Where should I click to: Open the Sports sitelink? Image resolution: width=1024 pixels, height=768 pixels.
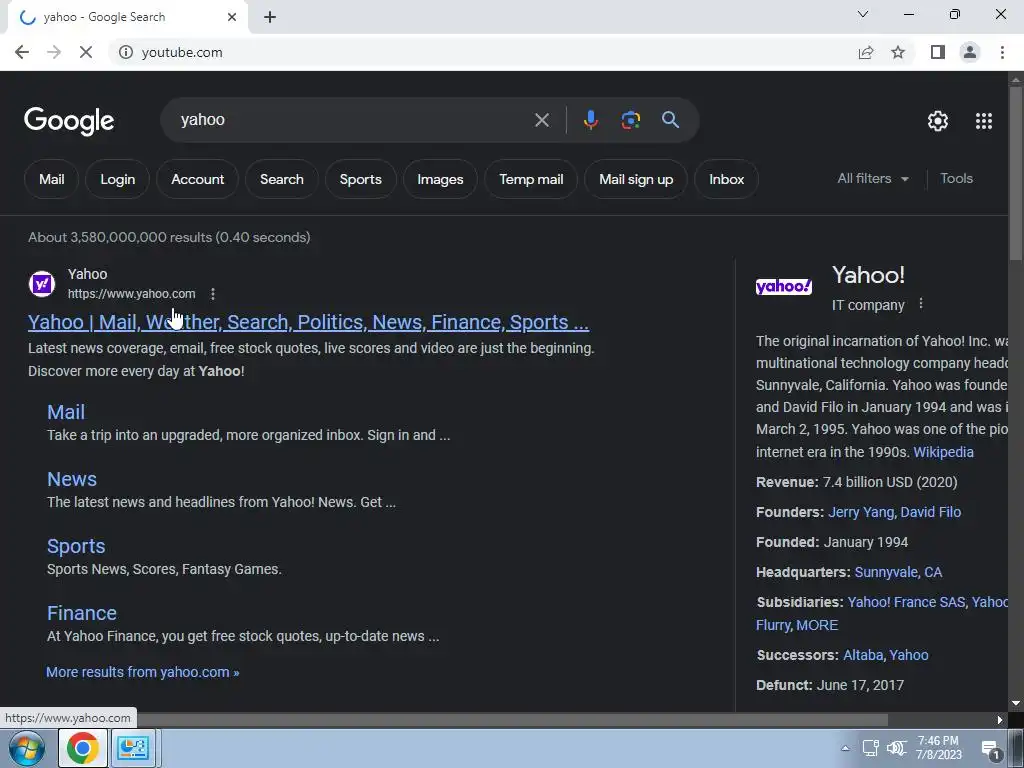click(76, 546)
